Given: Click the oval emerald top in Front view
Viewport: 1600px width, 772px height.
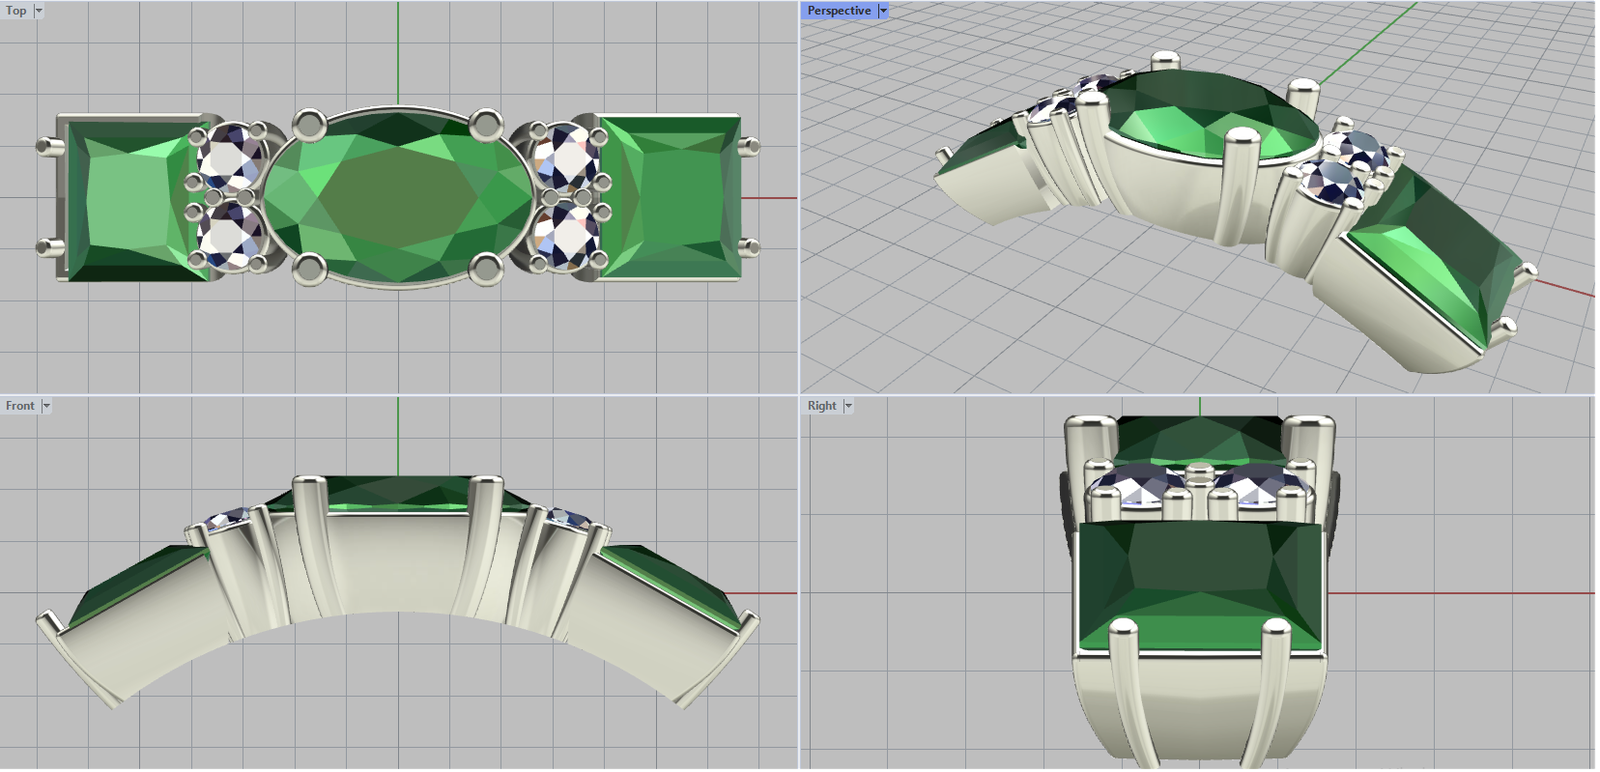Looking at the screenshot, I should pos(400,490).
